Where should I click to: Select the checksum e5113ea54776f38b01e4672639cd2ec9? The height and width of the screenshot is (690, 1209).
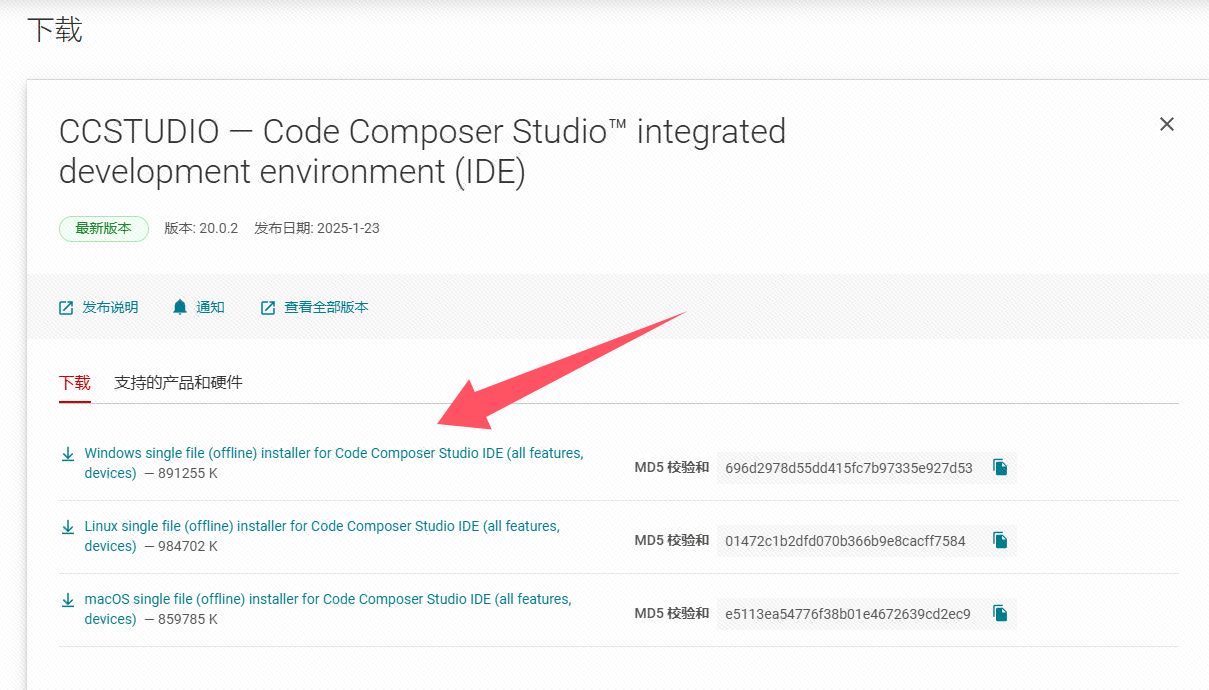click(x=848, y=613)
